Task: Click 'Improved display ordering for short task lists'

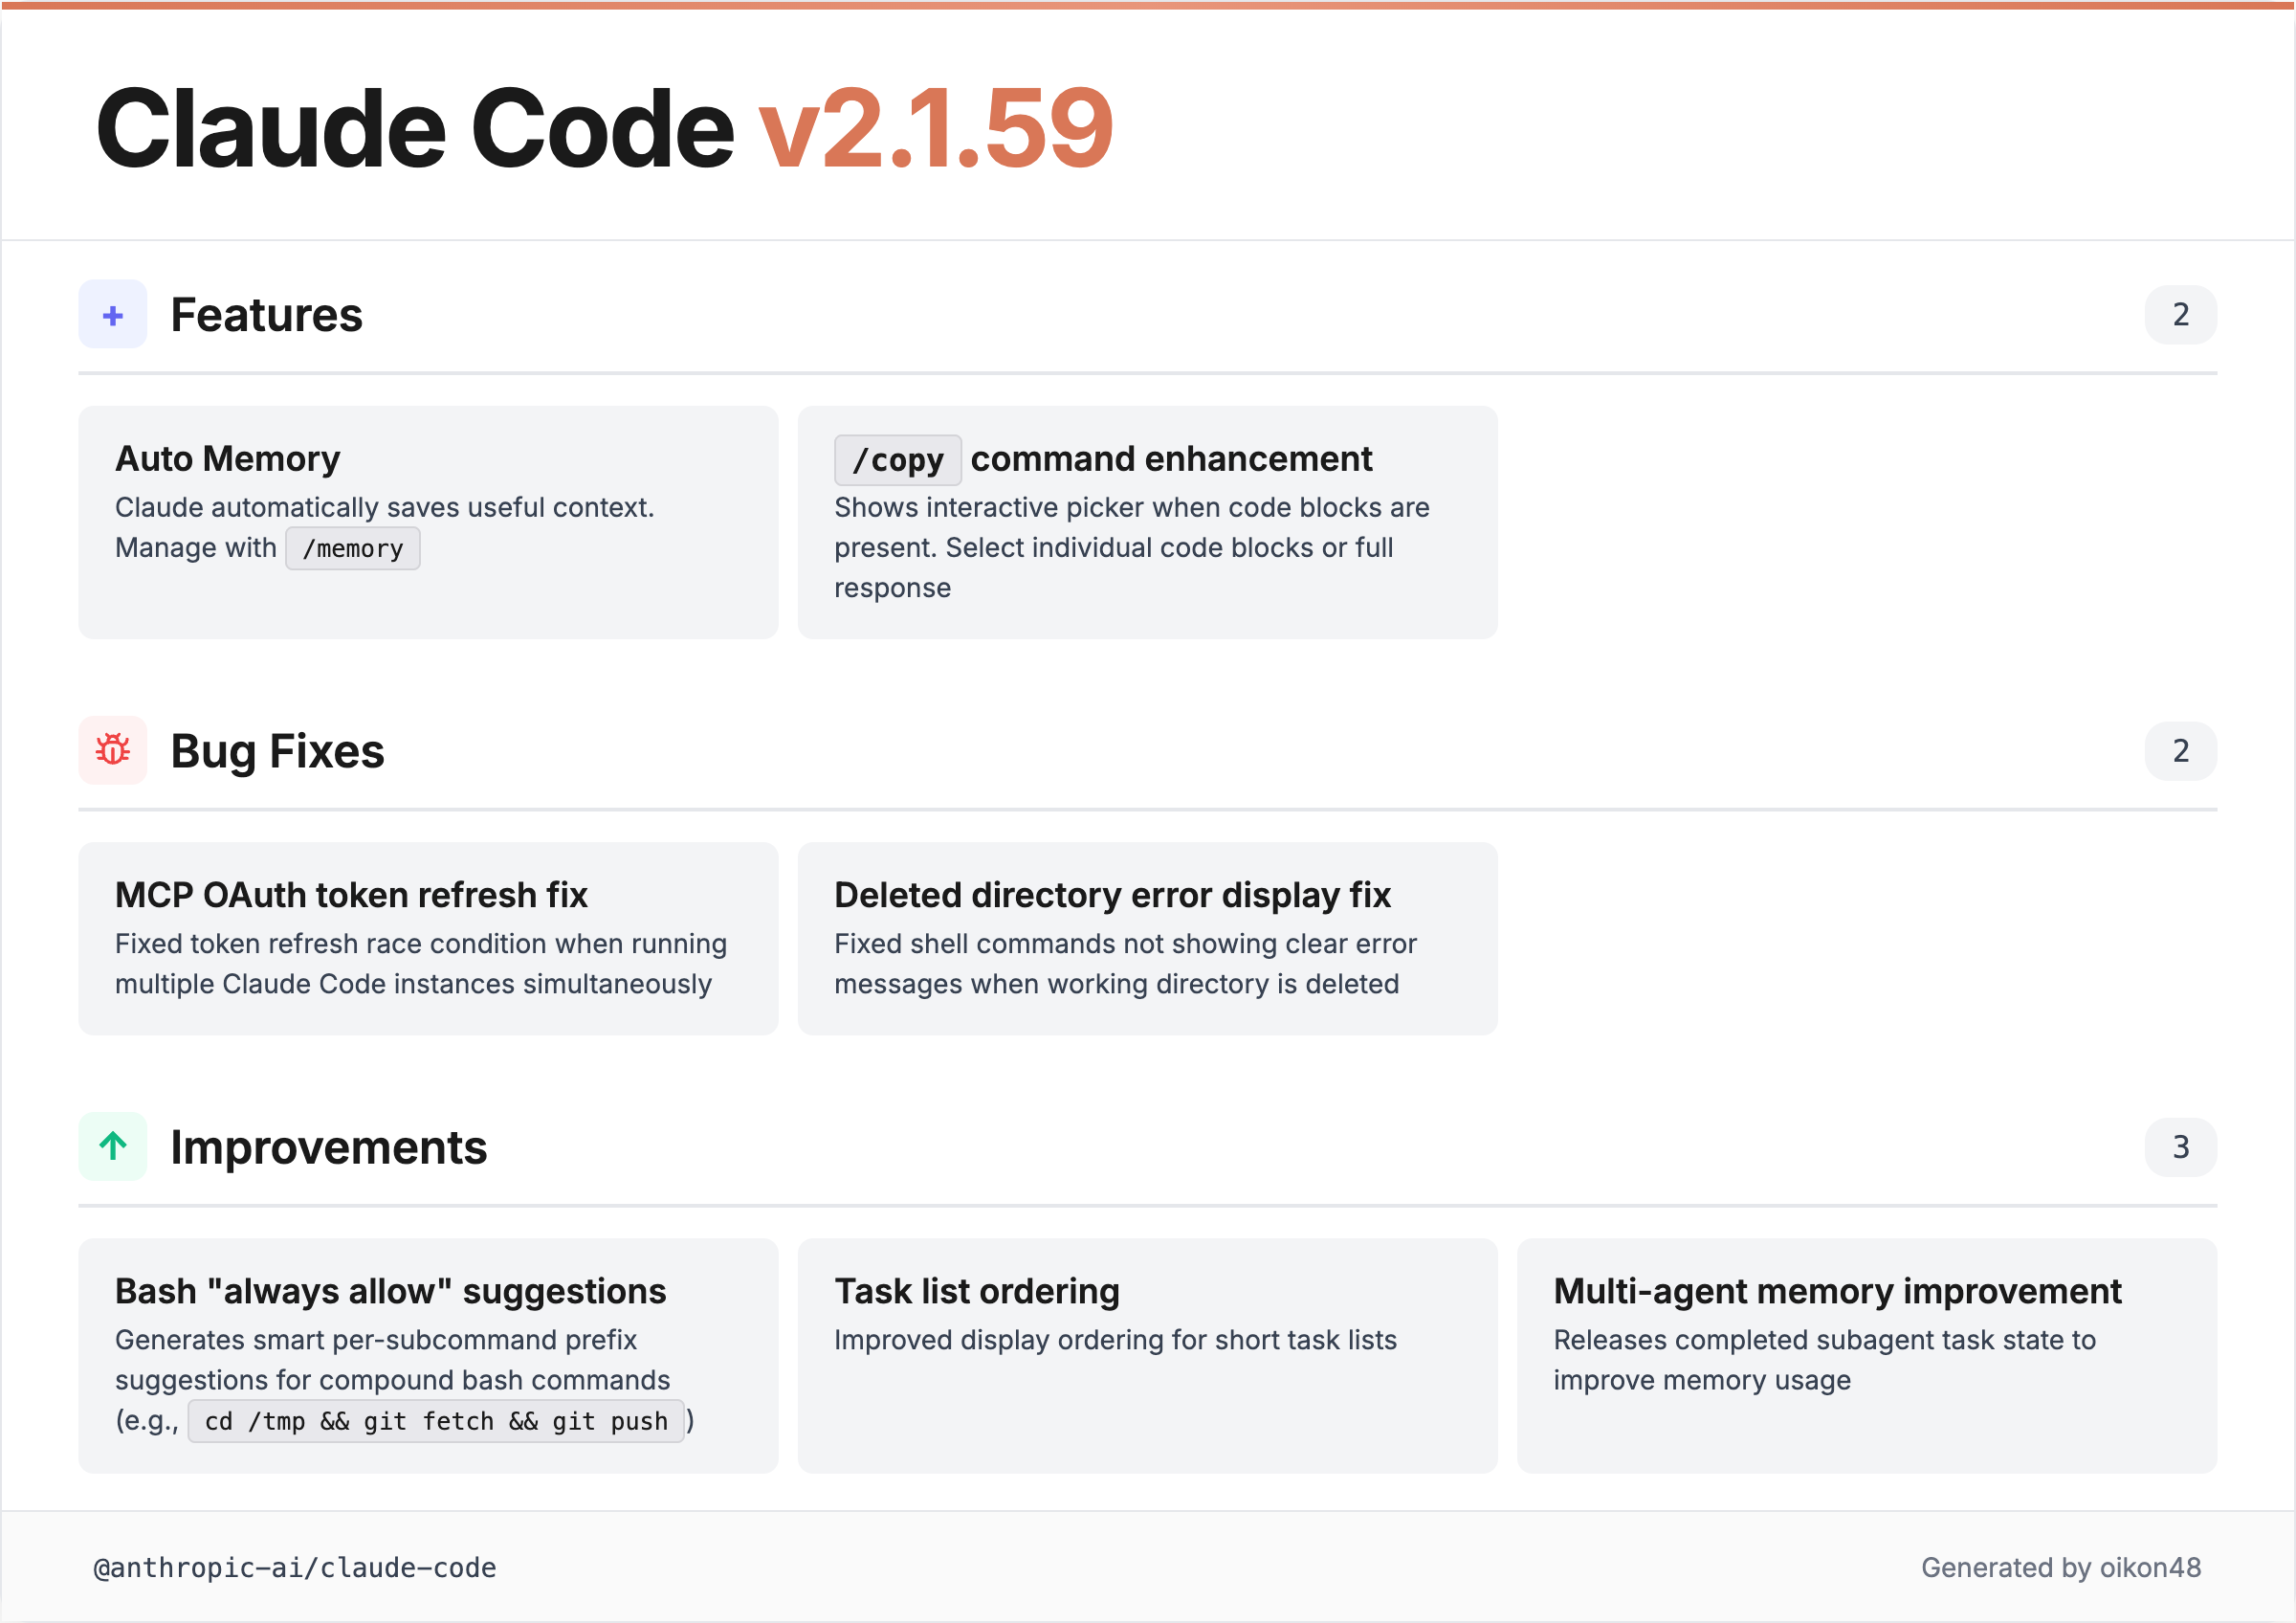Action: [x=1115, y=1340]
